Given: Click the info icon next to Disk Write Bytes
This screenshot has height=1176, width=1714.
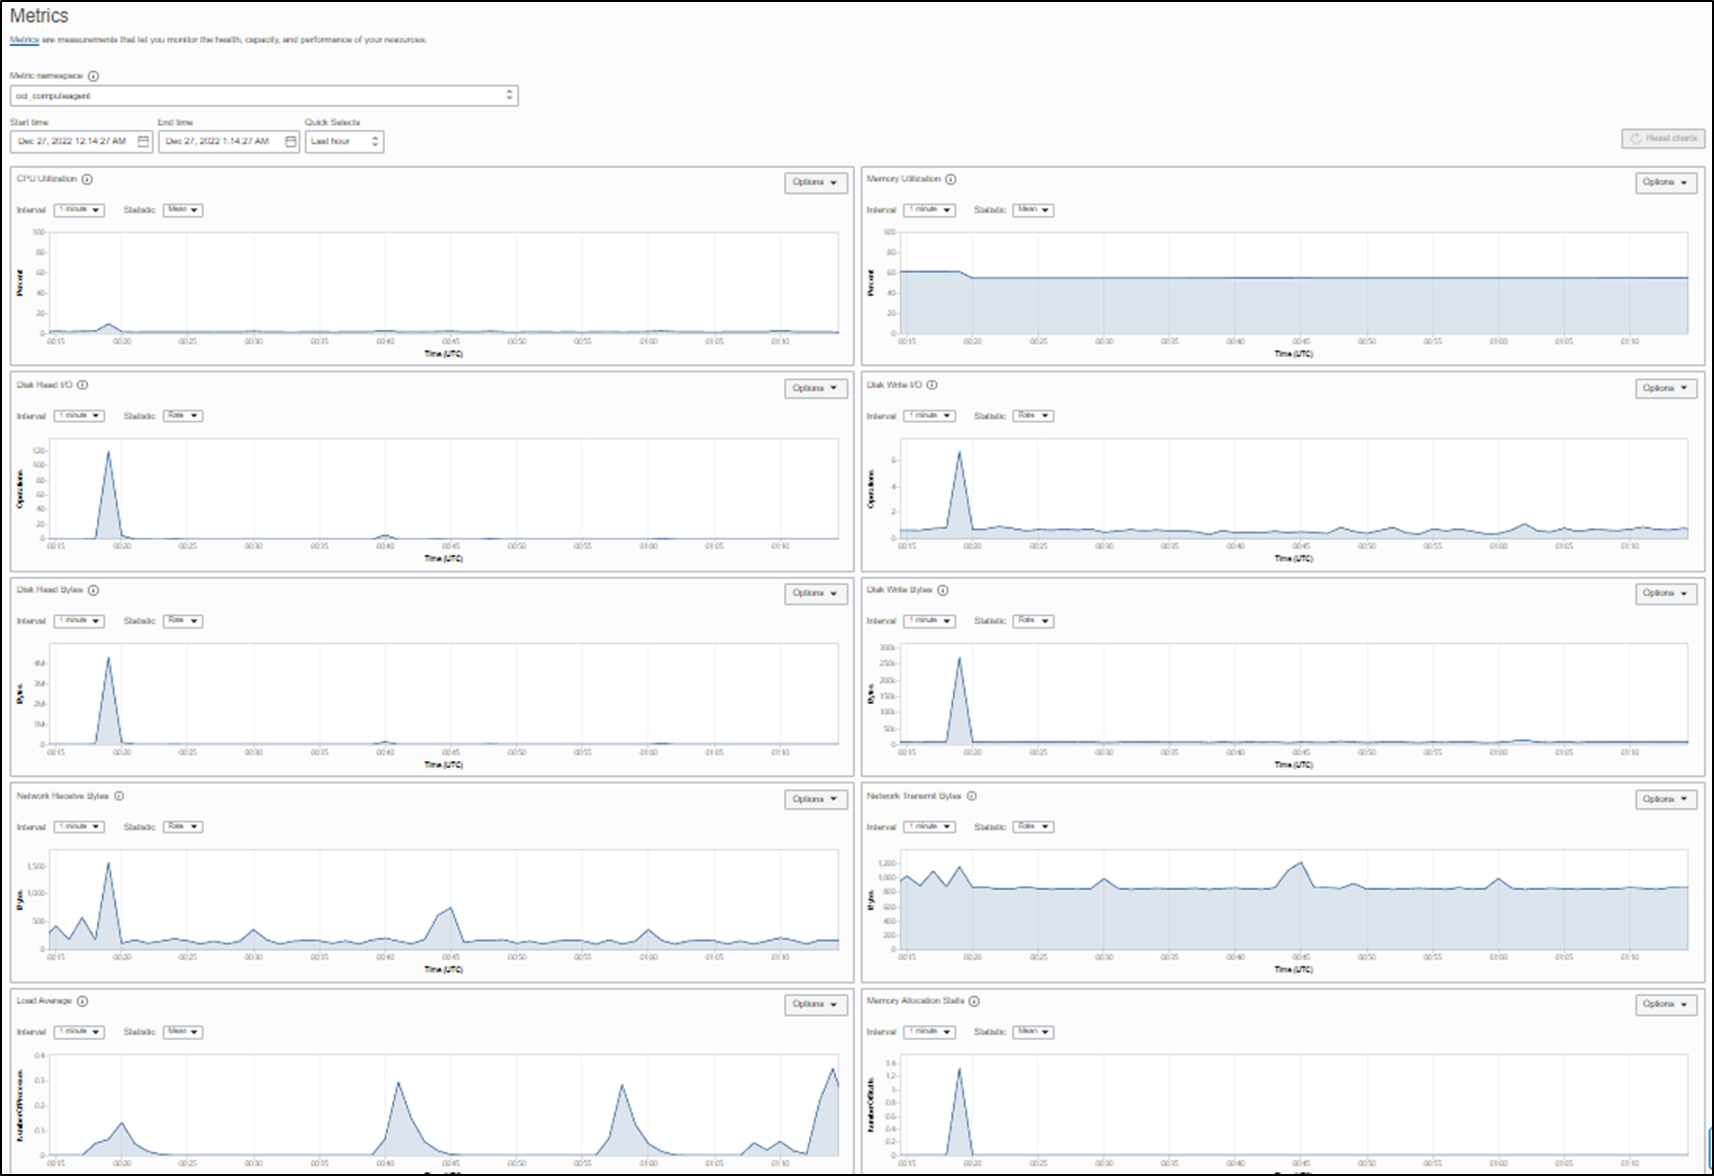Looking at the screenshot, I should coord(942,590).
